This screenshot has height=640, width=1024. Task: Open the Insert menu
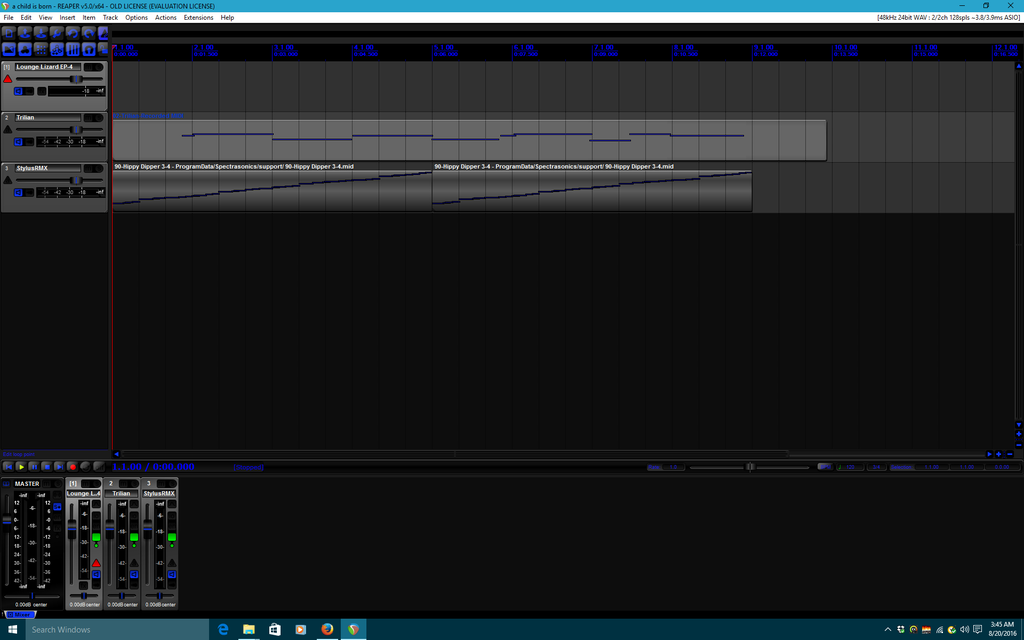point(67,18)
